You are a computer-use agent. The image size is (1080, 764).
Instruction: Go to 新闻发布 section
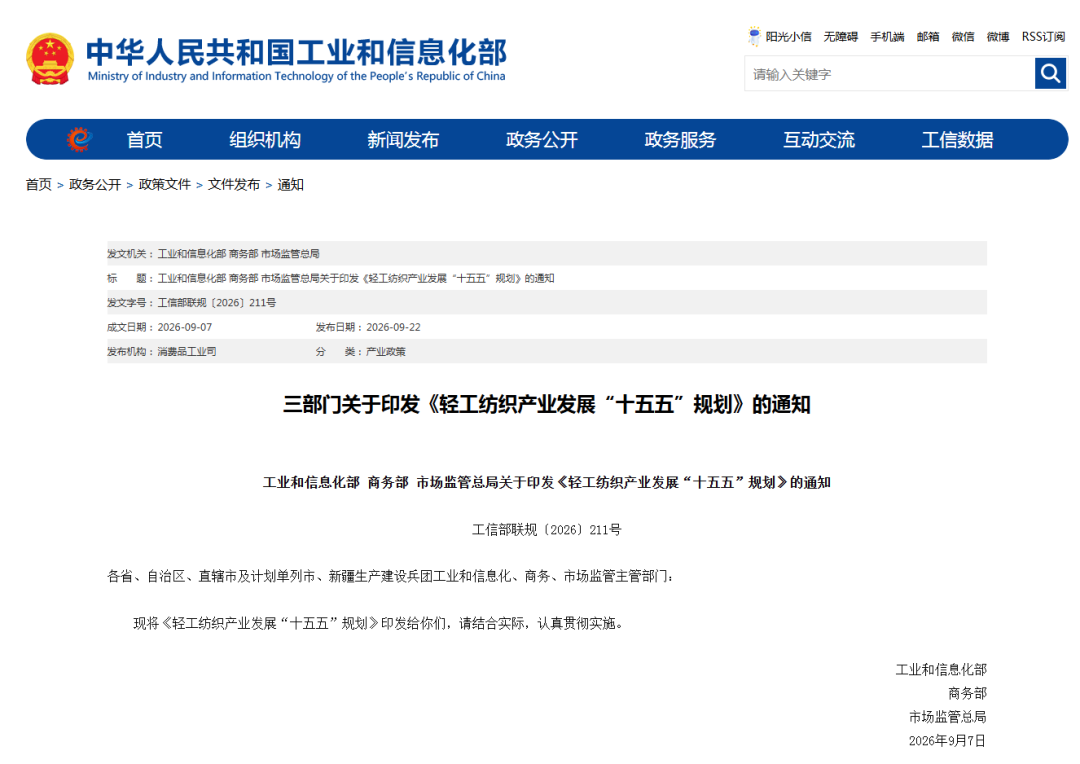point(403,140)
